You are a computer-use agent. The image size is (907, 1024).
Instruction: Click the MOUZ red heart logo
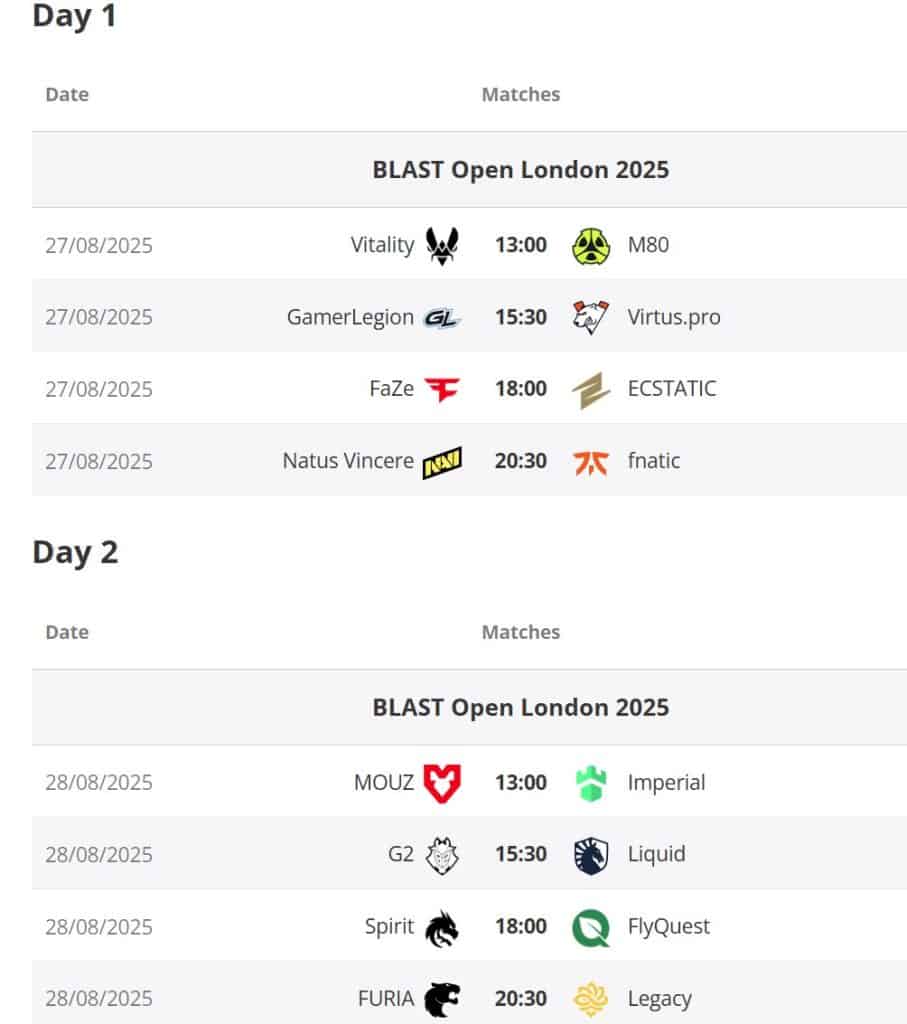pyautogui.click(x=441, y=783)
